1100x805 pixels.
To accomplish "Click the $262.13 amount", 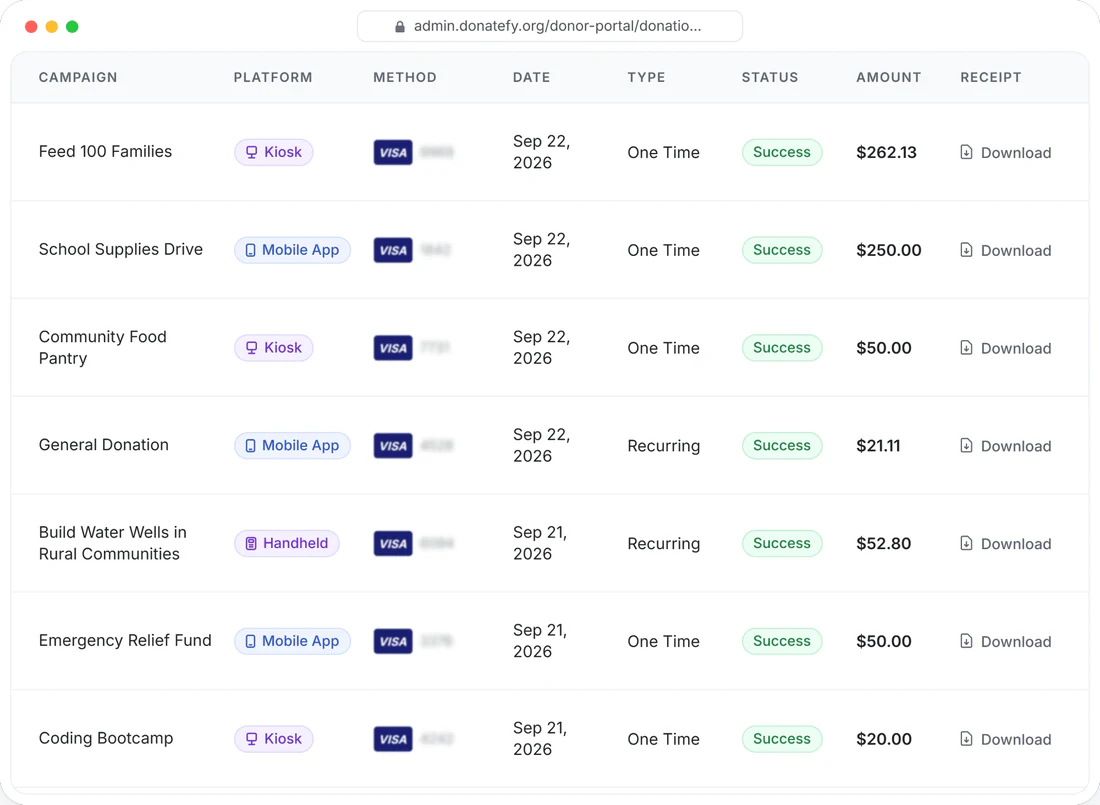I will (886, 152).
